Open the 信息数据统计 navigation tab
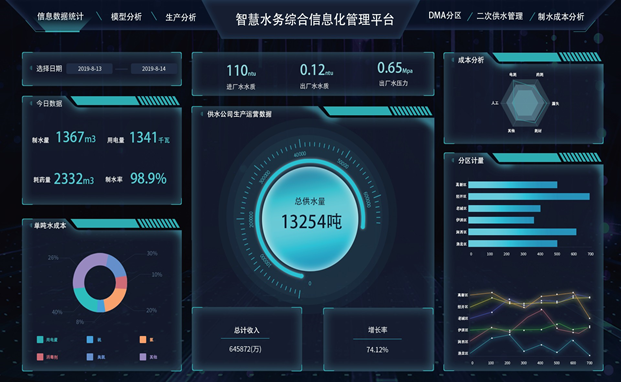The height and width of the screenshot is (382, 621). (x=60, y=17)
